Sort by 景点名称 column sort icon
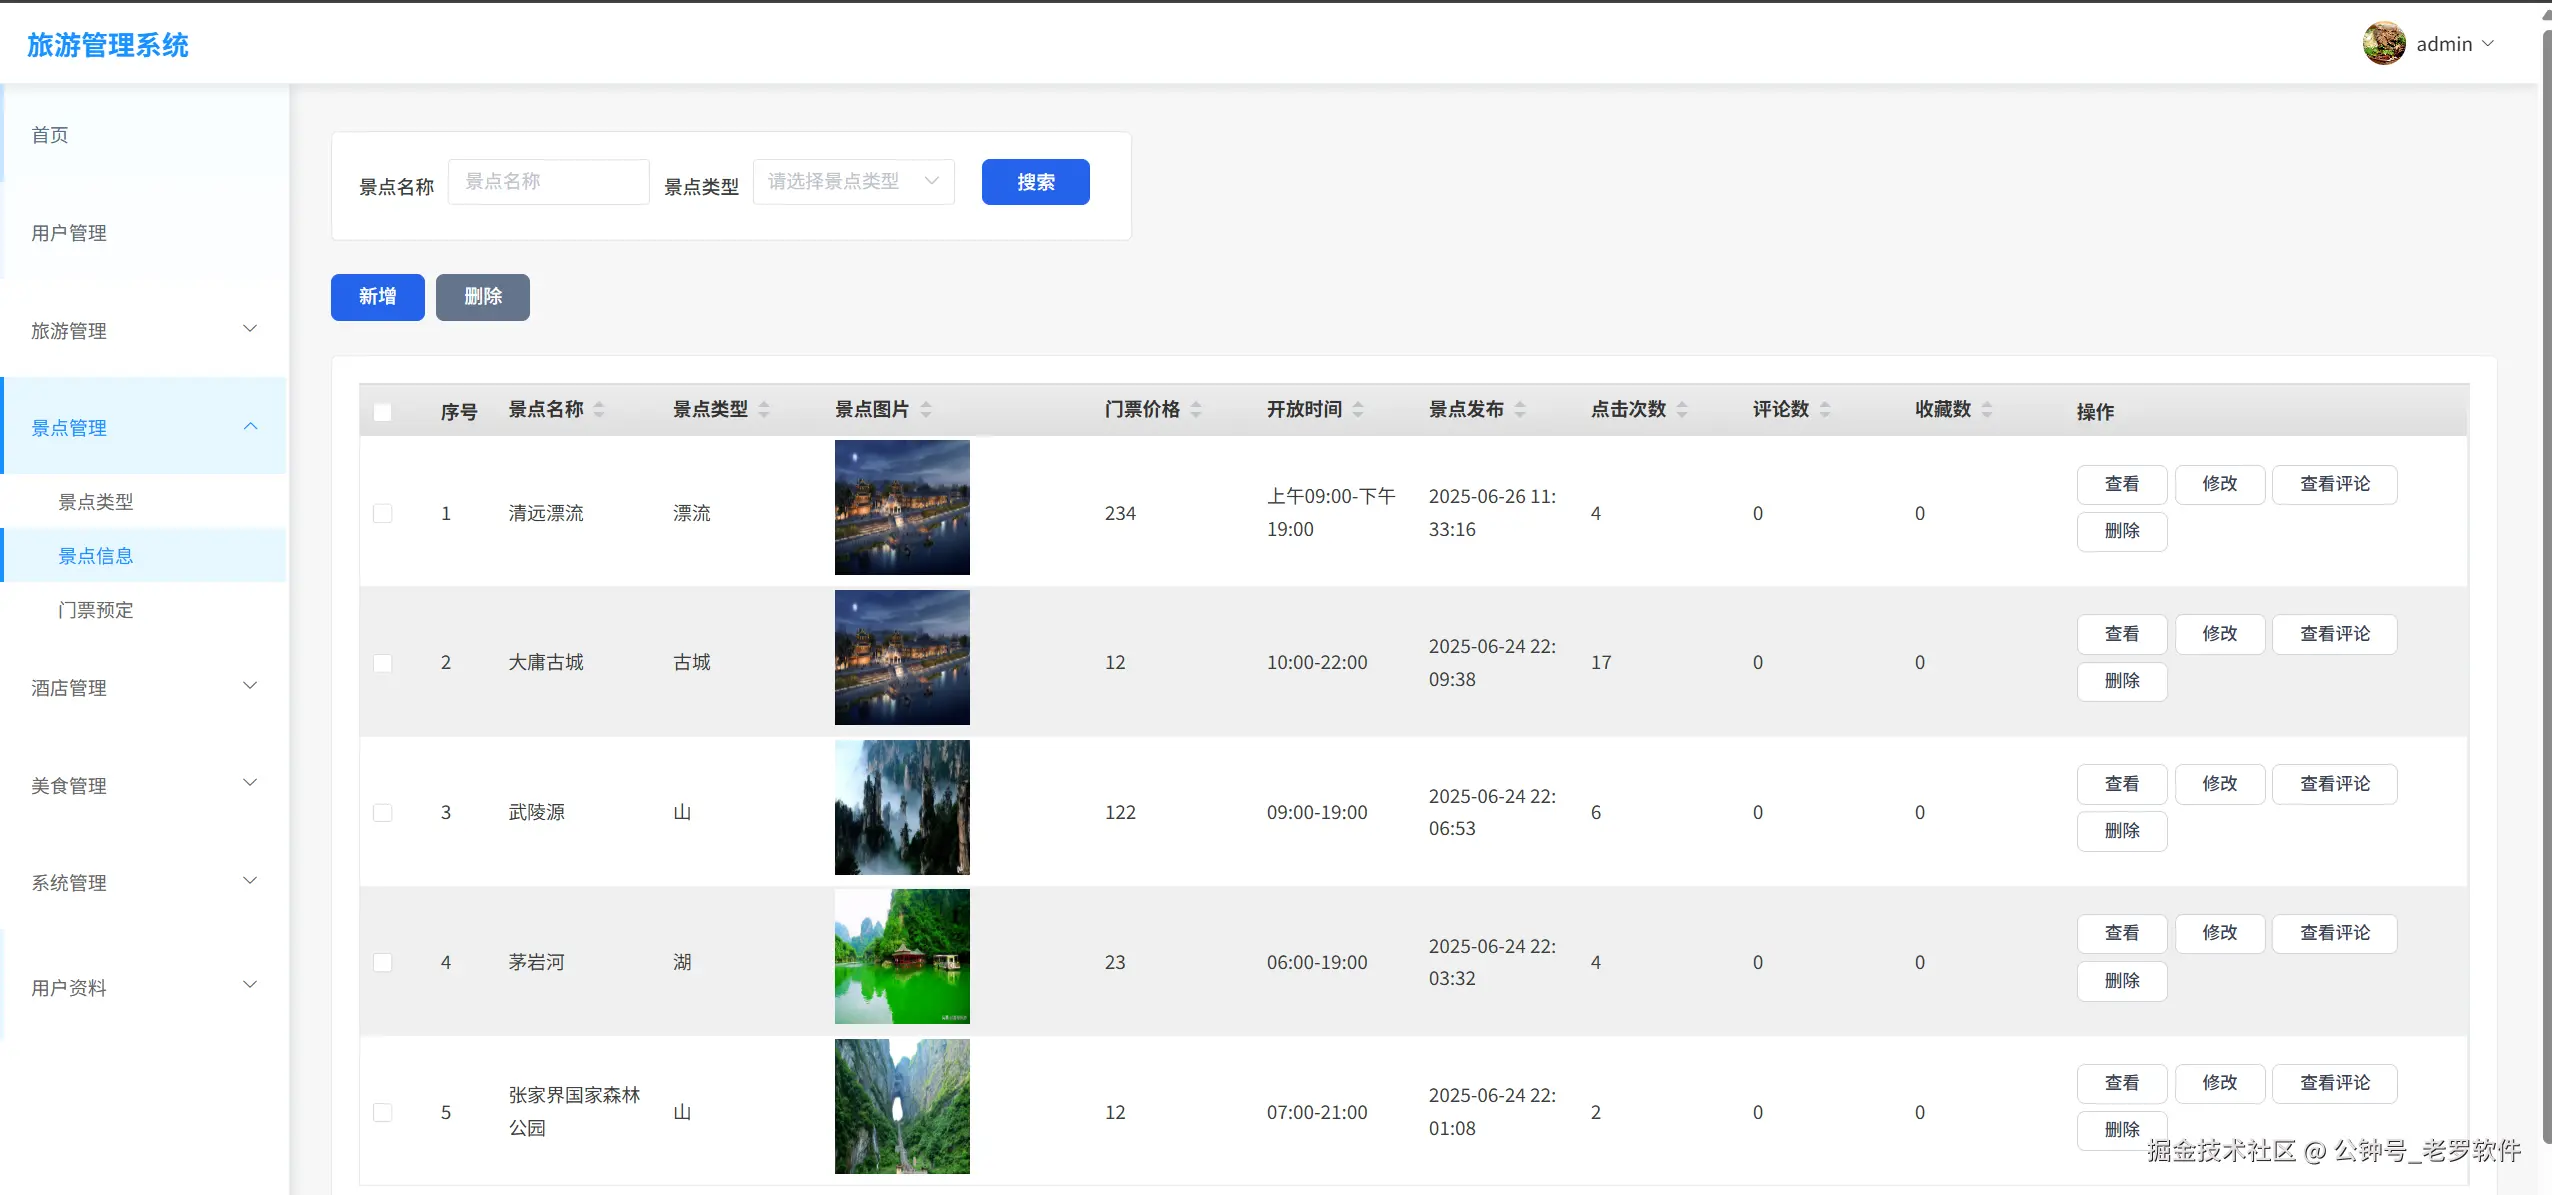The height and width of the screenshot is (1195, 2552). [x=599, y=410]
